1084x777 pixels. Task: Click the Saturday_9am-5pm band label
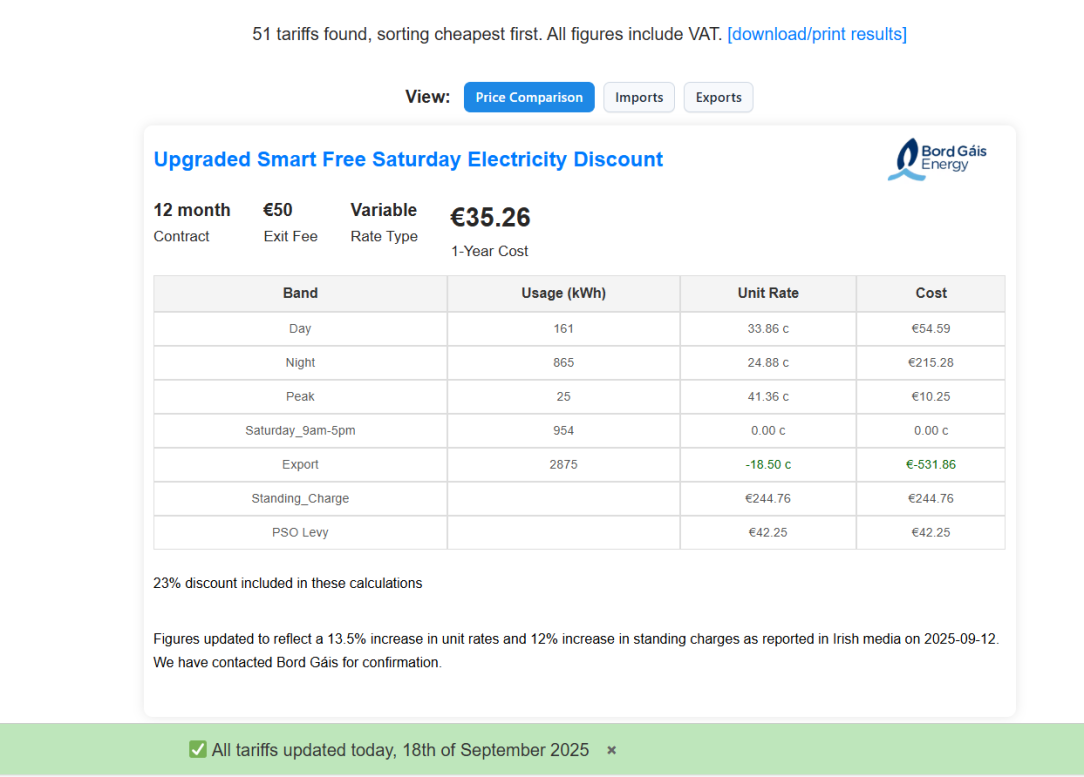click(300, 430)
